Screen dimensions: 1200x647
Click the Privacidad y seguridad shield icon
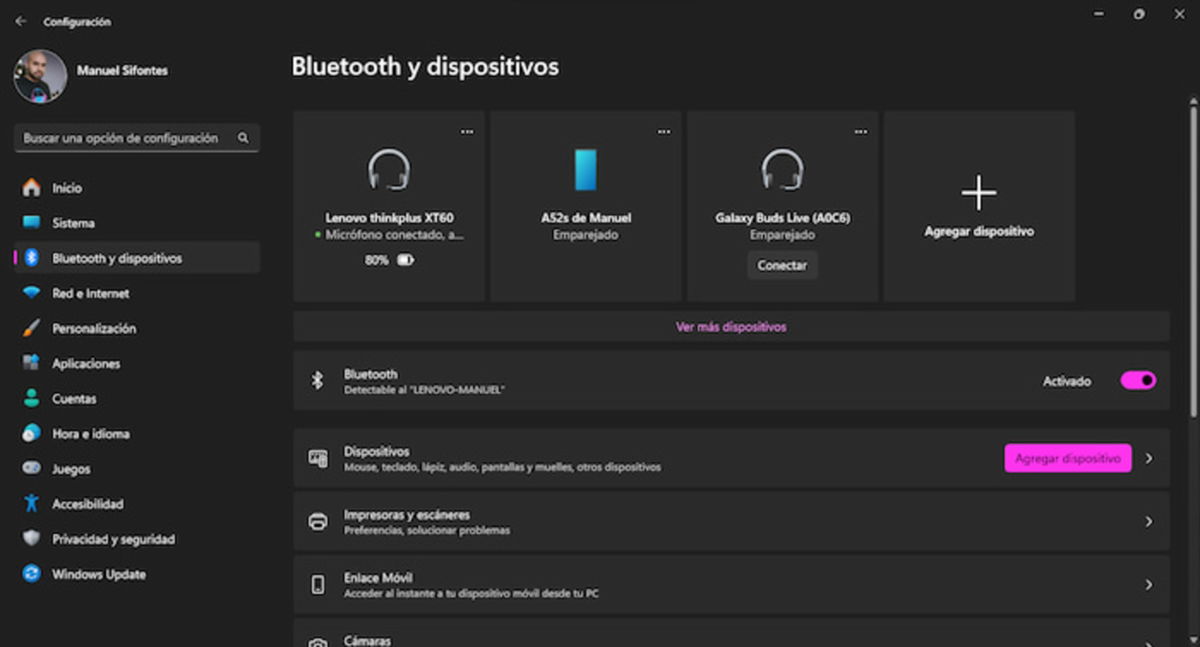tap(31, 538)
